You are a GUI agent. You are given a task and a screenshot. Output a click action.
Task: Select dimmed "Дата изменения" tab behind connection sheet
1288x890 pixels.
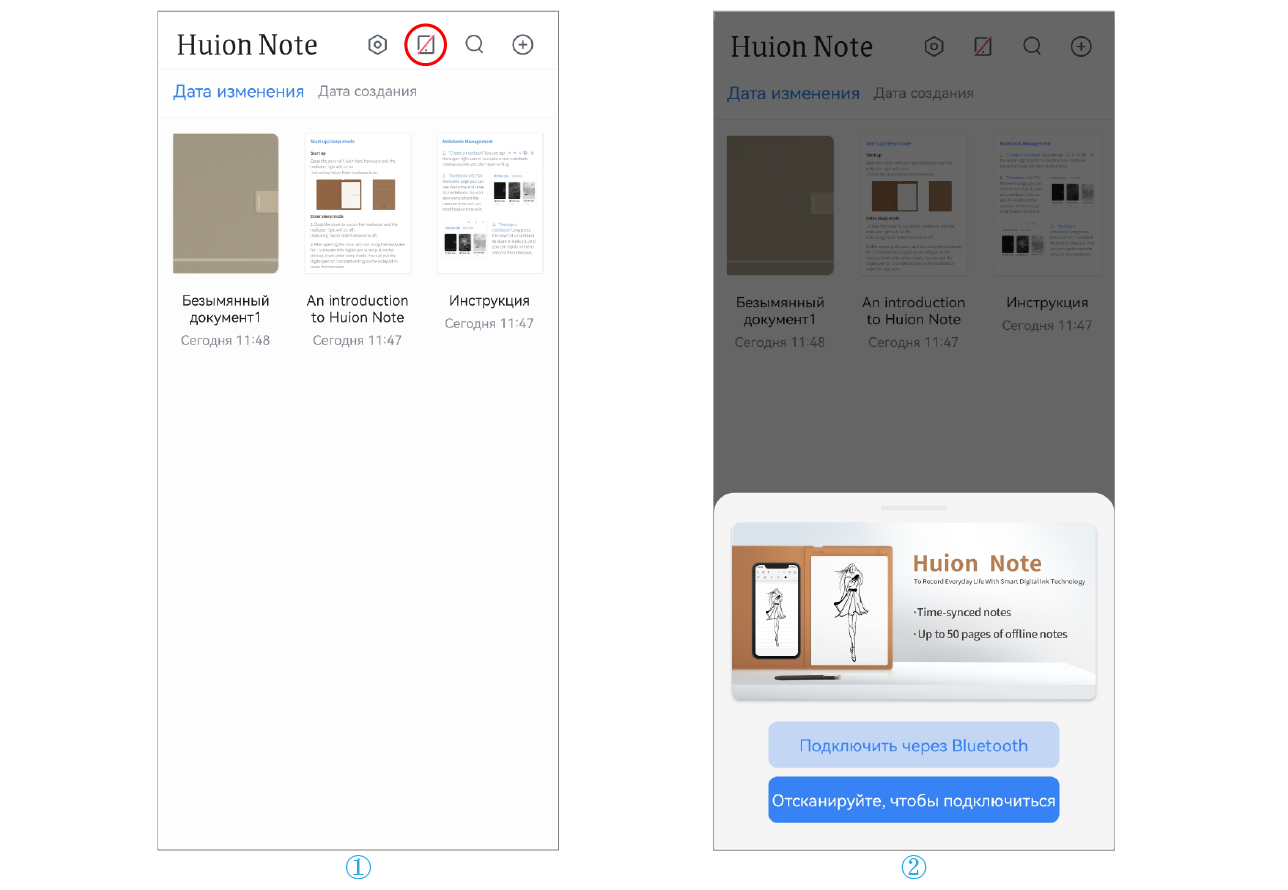[x=793, y=93]
